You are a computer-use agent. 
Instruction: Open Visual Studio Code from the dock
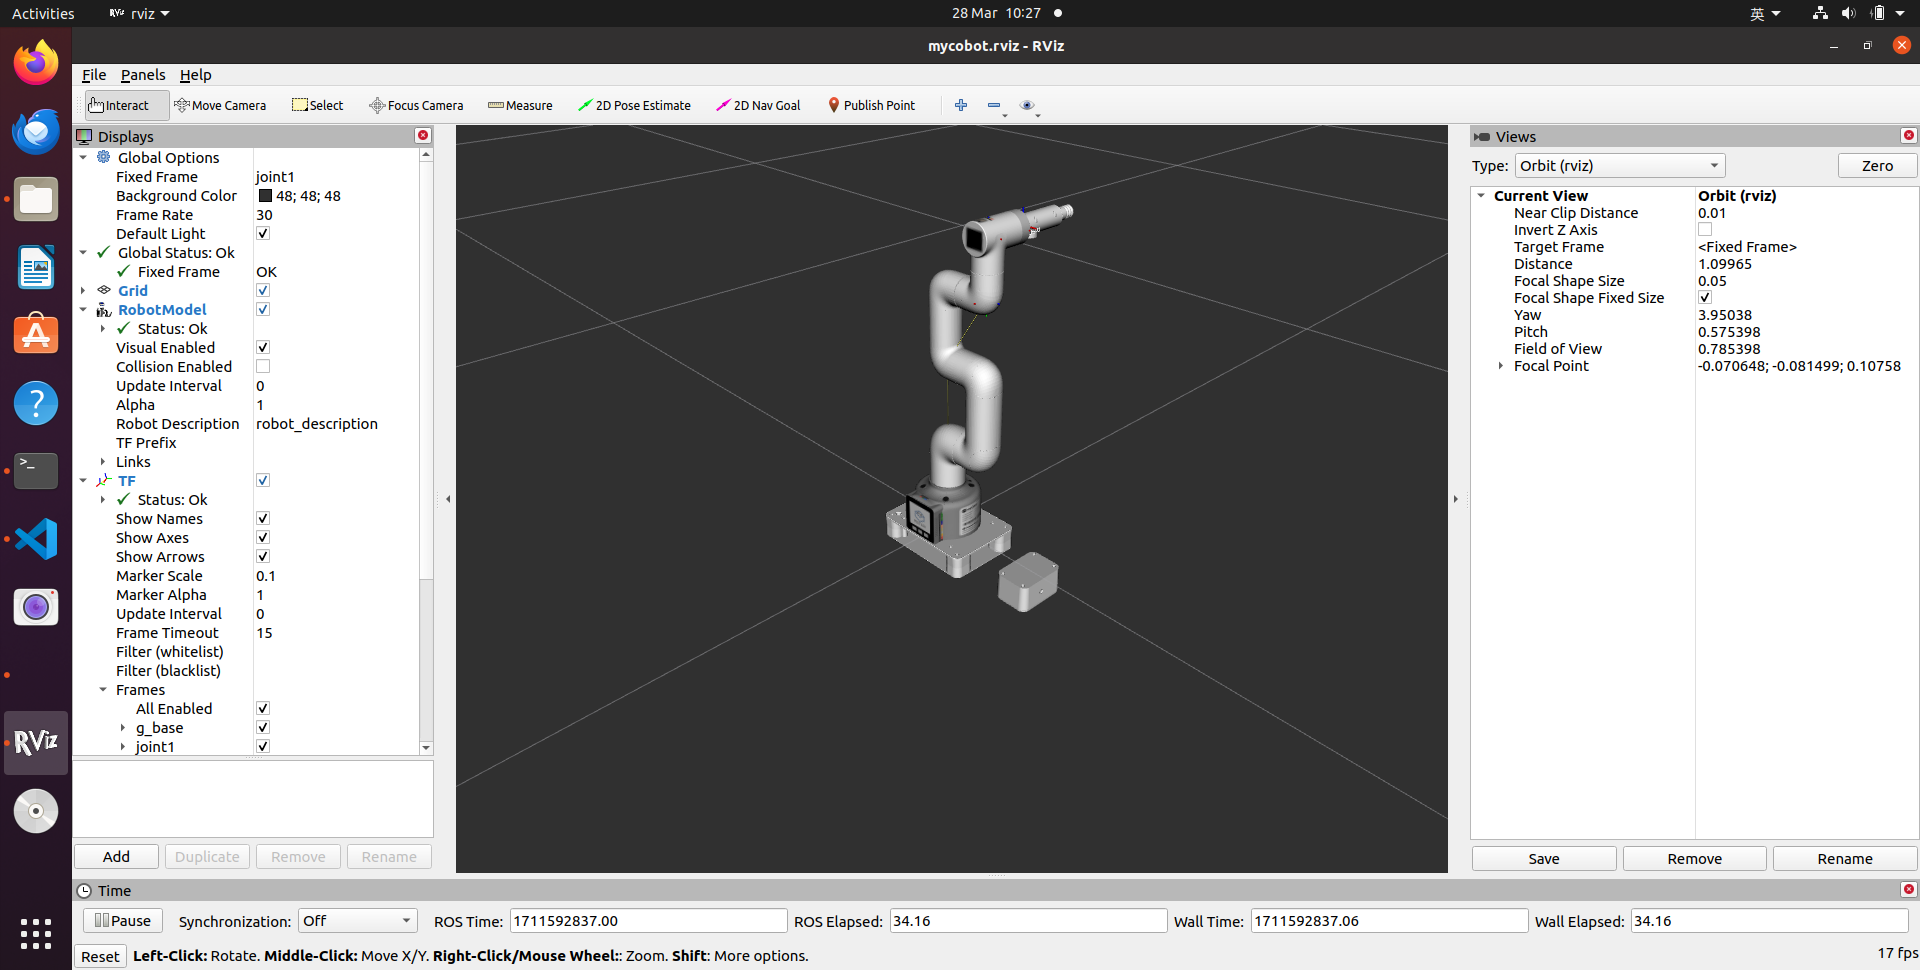point(36,539)
